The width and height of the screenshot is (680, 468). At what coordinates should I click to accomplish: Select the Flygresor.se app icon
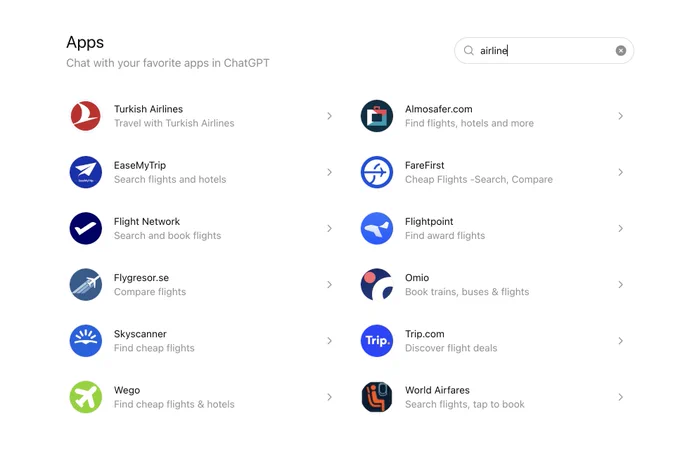click(86, 285)
